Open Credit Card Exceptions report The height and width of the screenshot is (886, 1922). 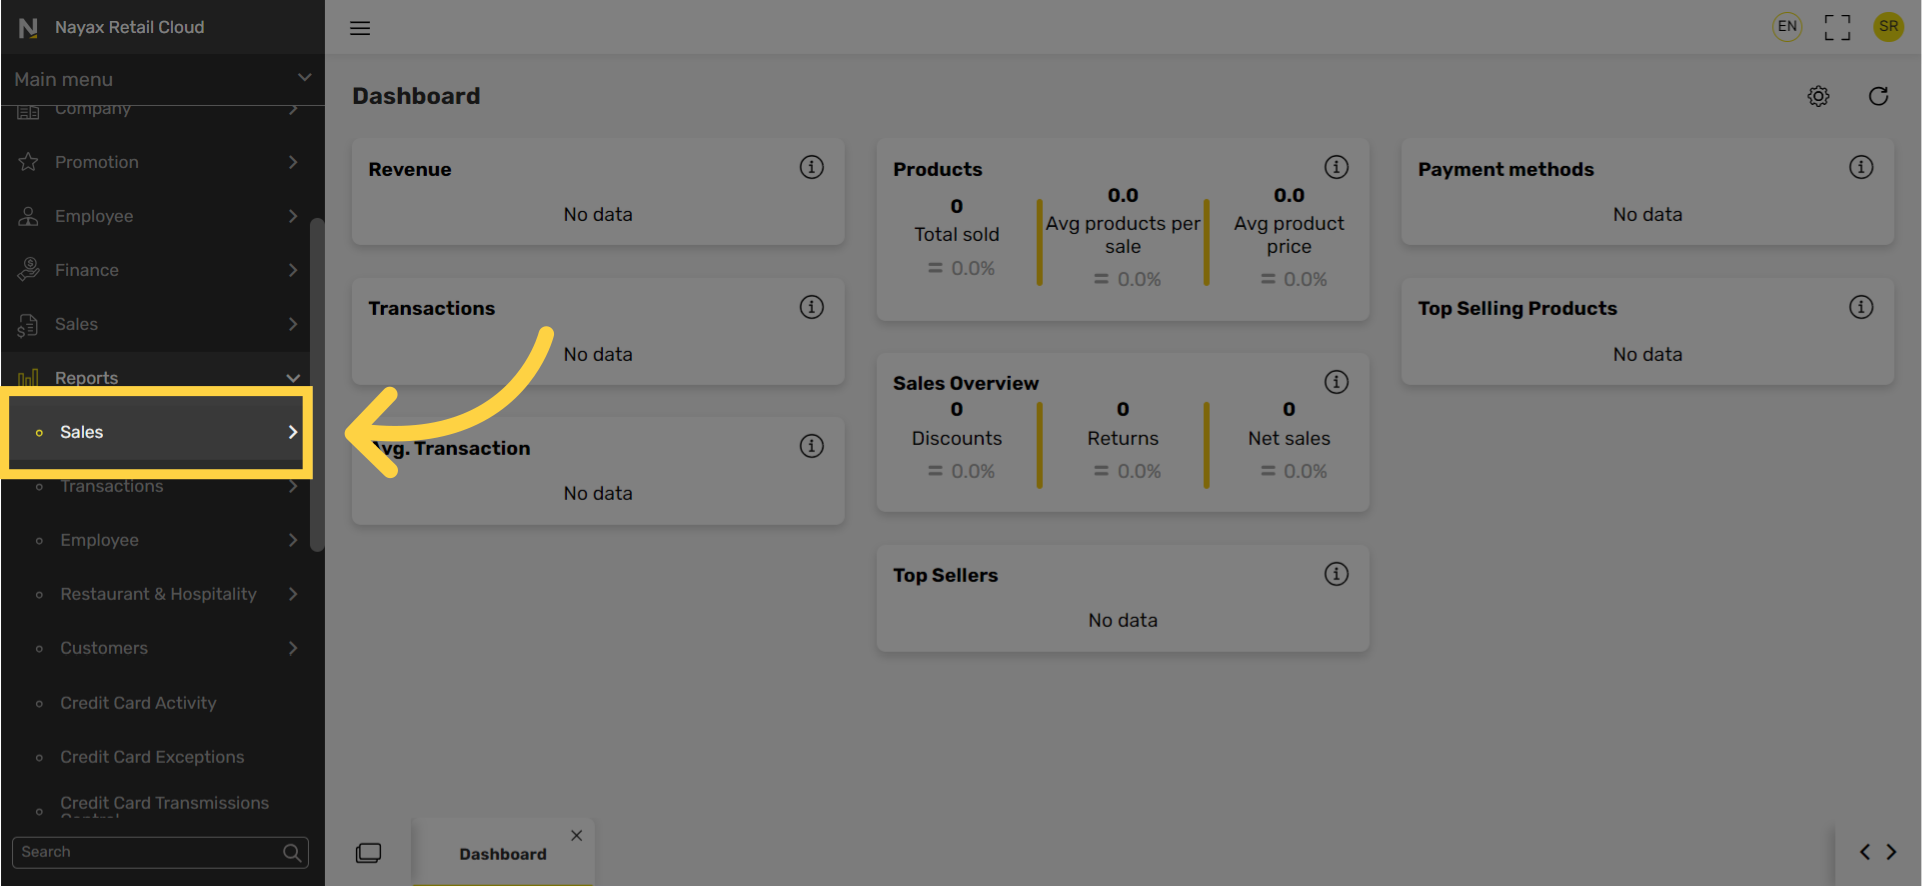pyautogui.click(x=152, y=757)
